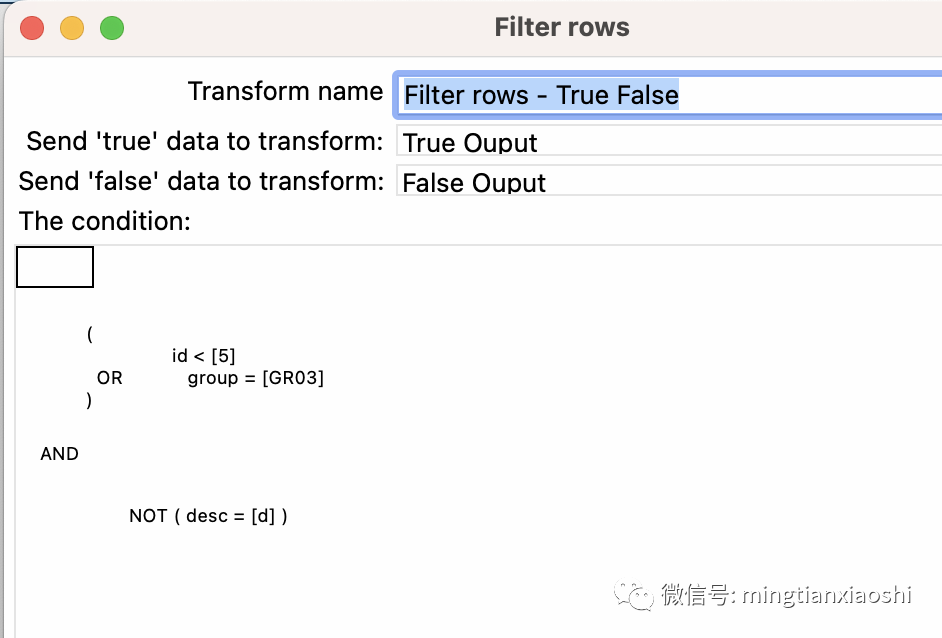Click the opening parenthesis of the grouped condition
The height and width of the screenshot is (638, 942).
(88, 333)
